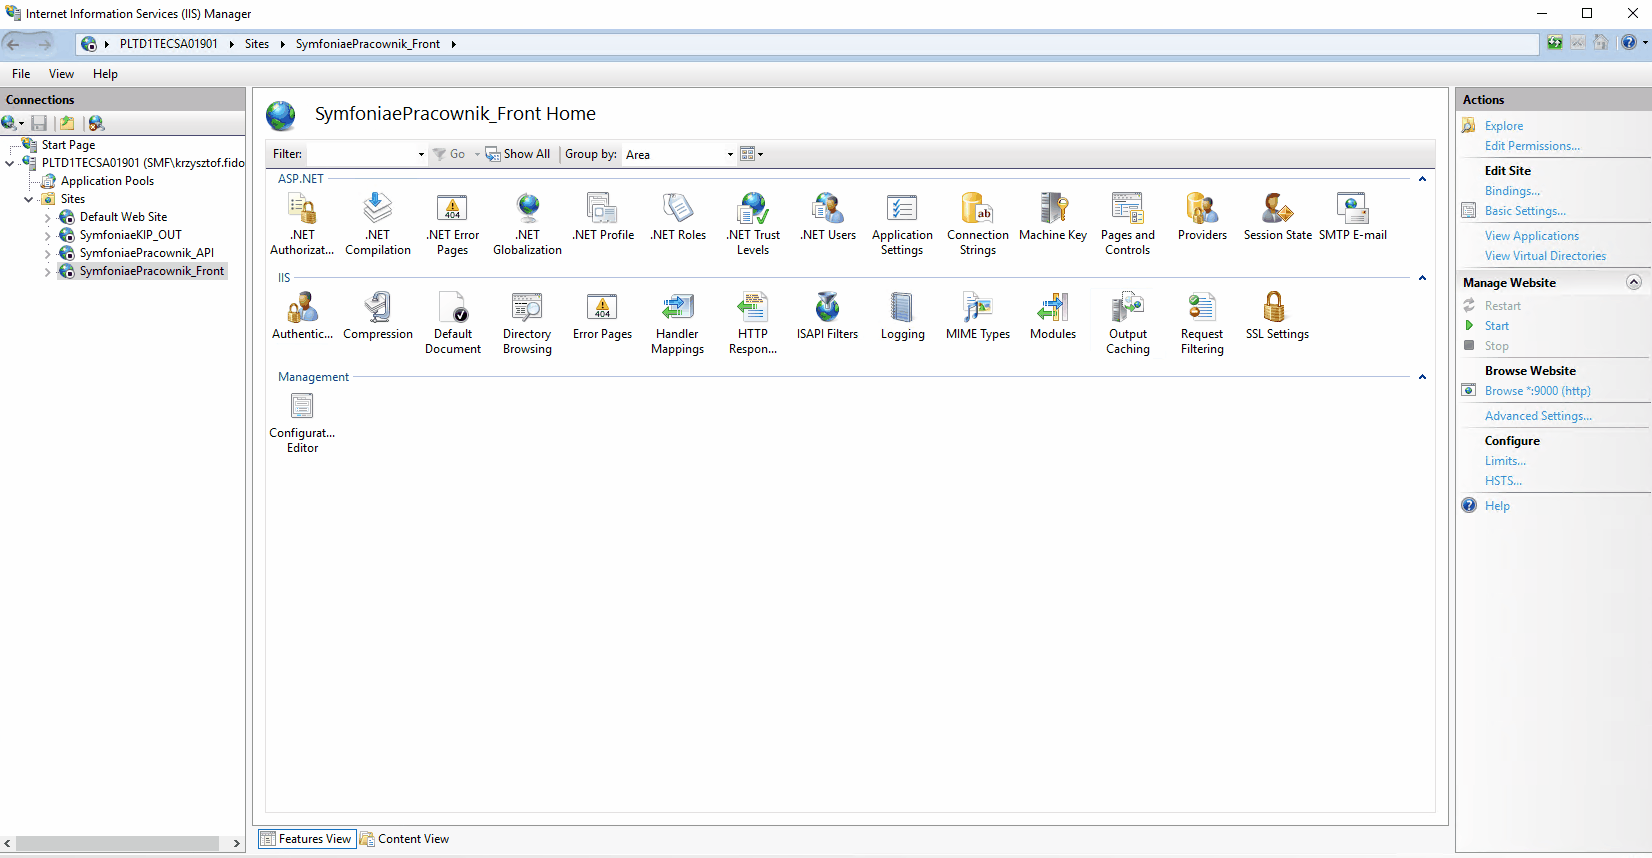
Task: Open Handler Mappings feature
Action: 678,323
